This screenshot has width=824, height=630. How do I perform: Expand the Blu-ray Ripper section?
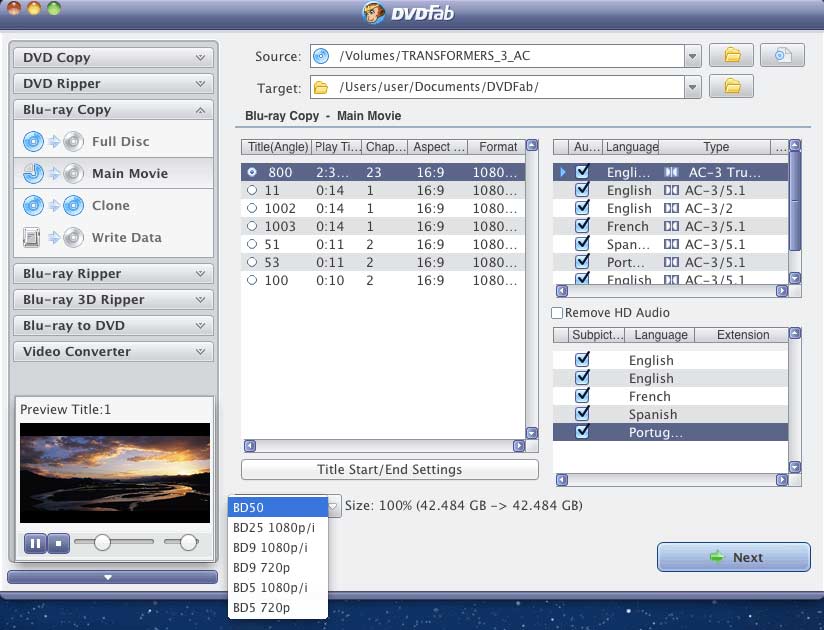[114, 273]
